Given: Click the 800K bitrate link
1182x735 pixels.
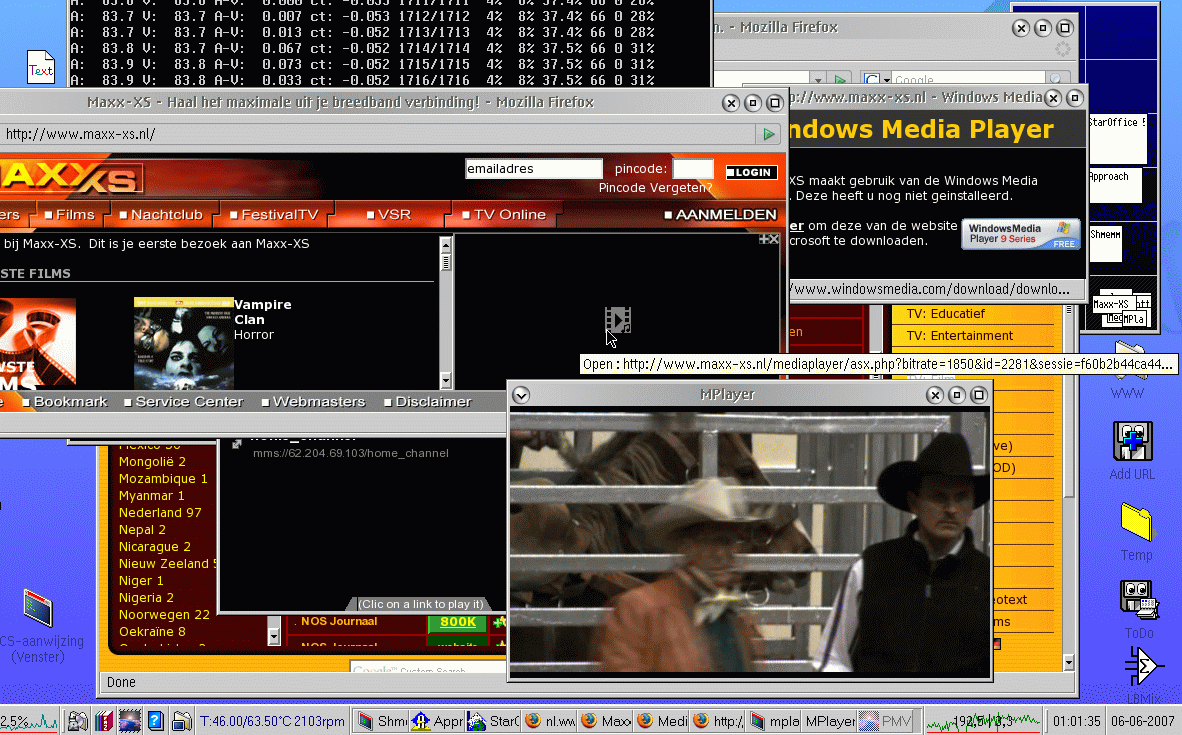Looking at the screenshot, I should (x=458, y=622).
